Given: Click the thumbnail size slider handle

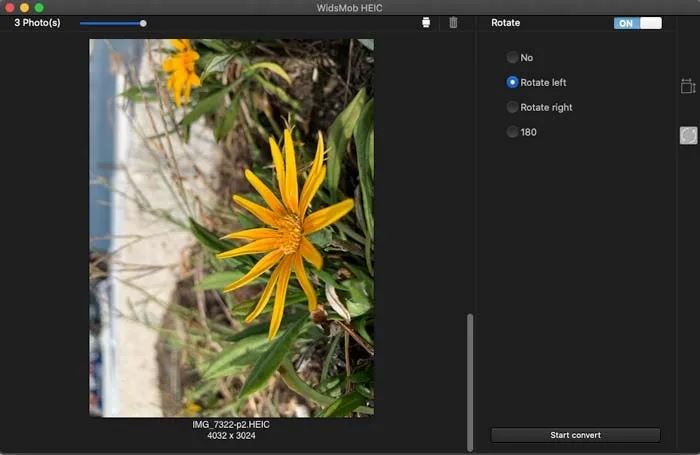Looking at the screenshot, I should click(143, 23).
